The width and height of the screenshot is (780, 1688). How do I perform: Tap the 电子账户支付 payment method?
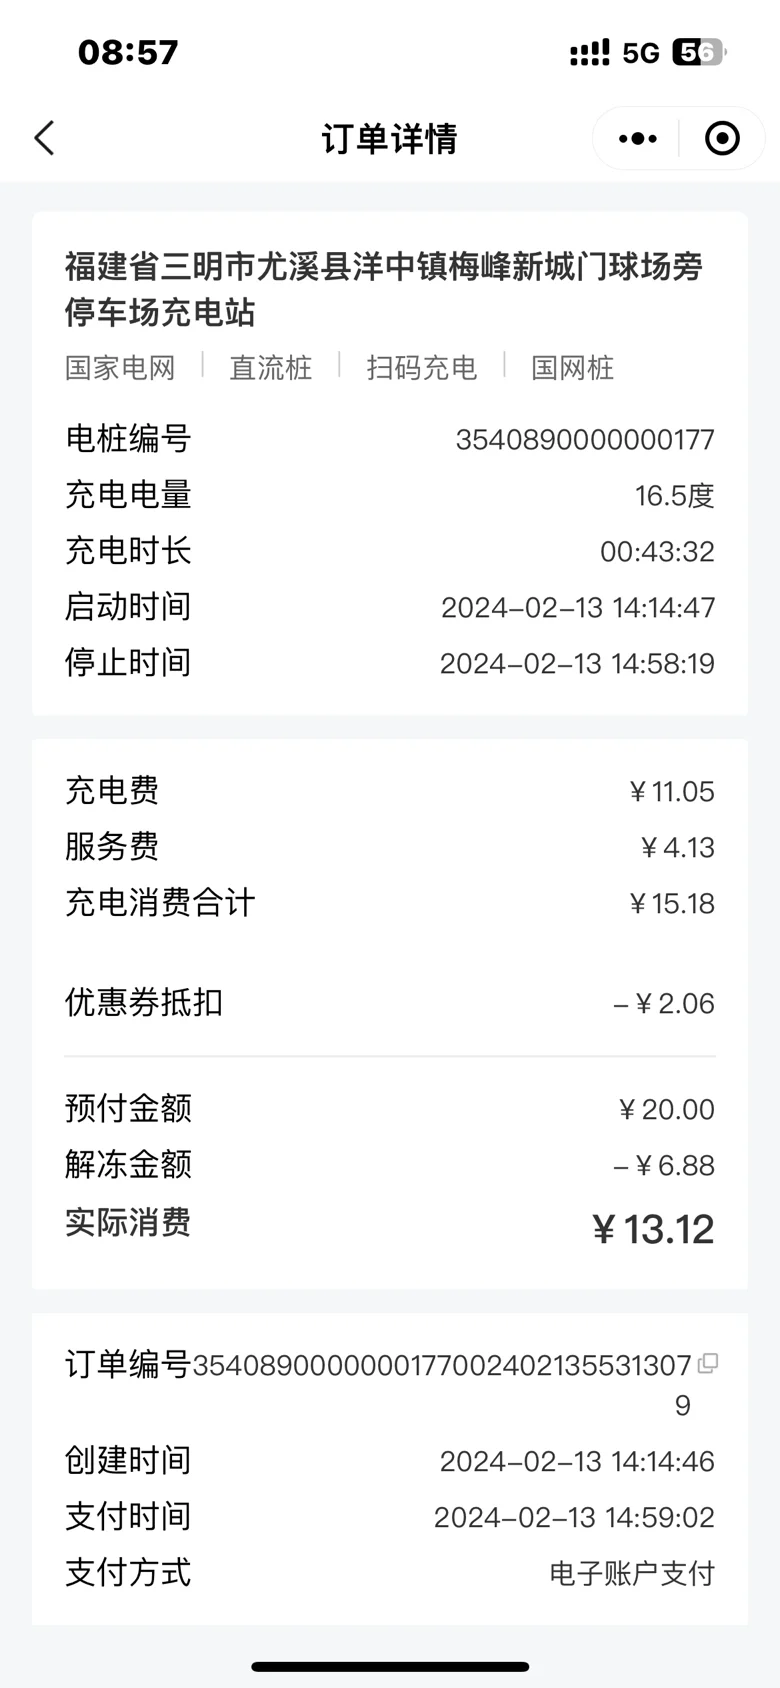click(632, 1574)
